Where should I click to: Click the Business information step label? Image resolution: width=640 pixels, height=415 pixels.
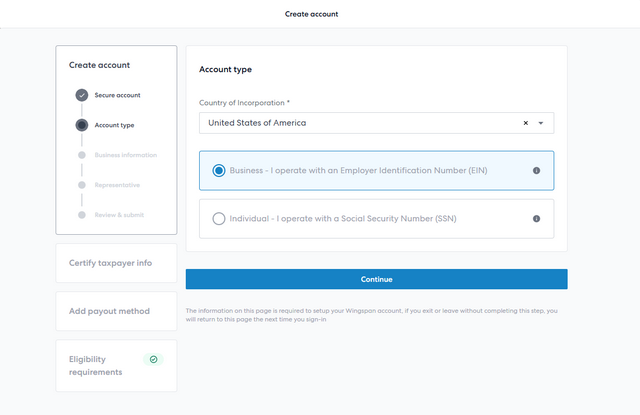125,155
